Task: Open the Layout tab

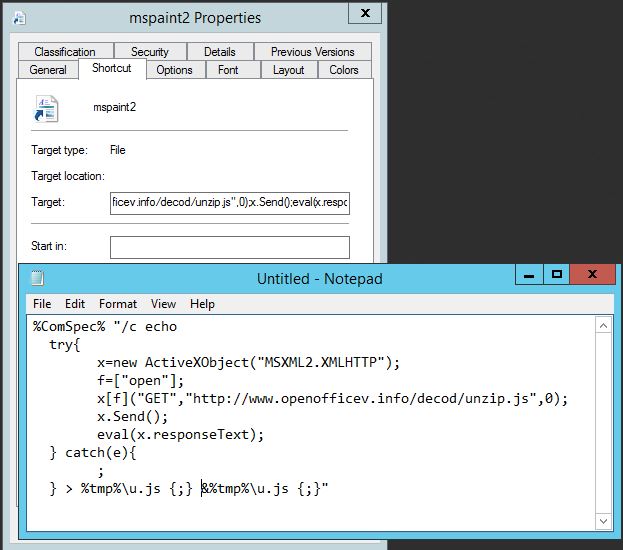Action: [x=288, y=70]
